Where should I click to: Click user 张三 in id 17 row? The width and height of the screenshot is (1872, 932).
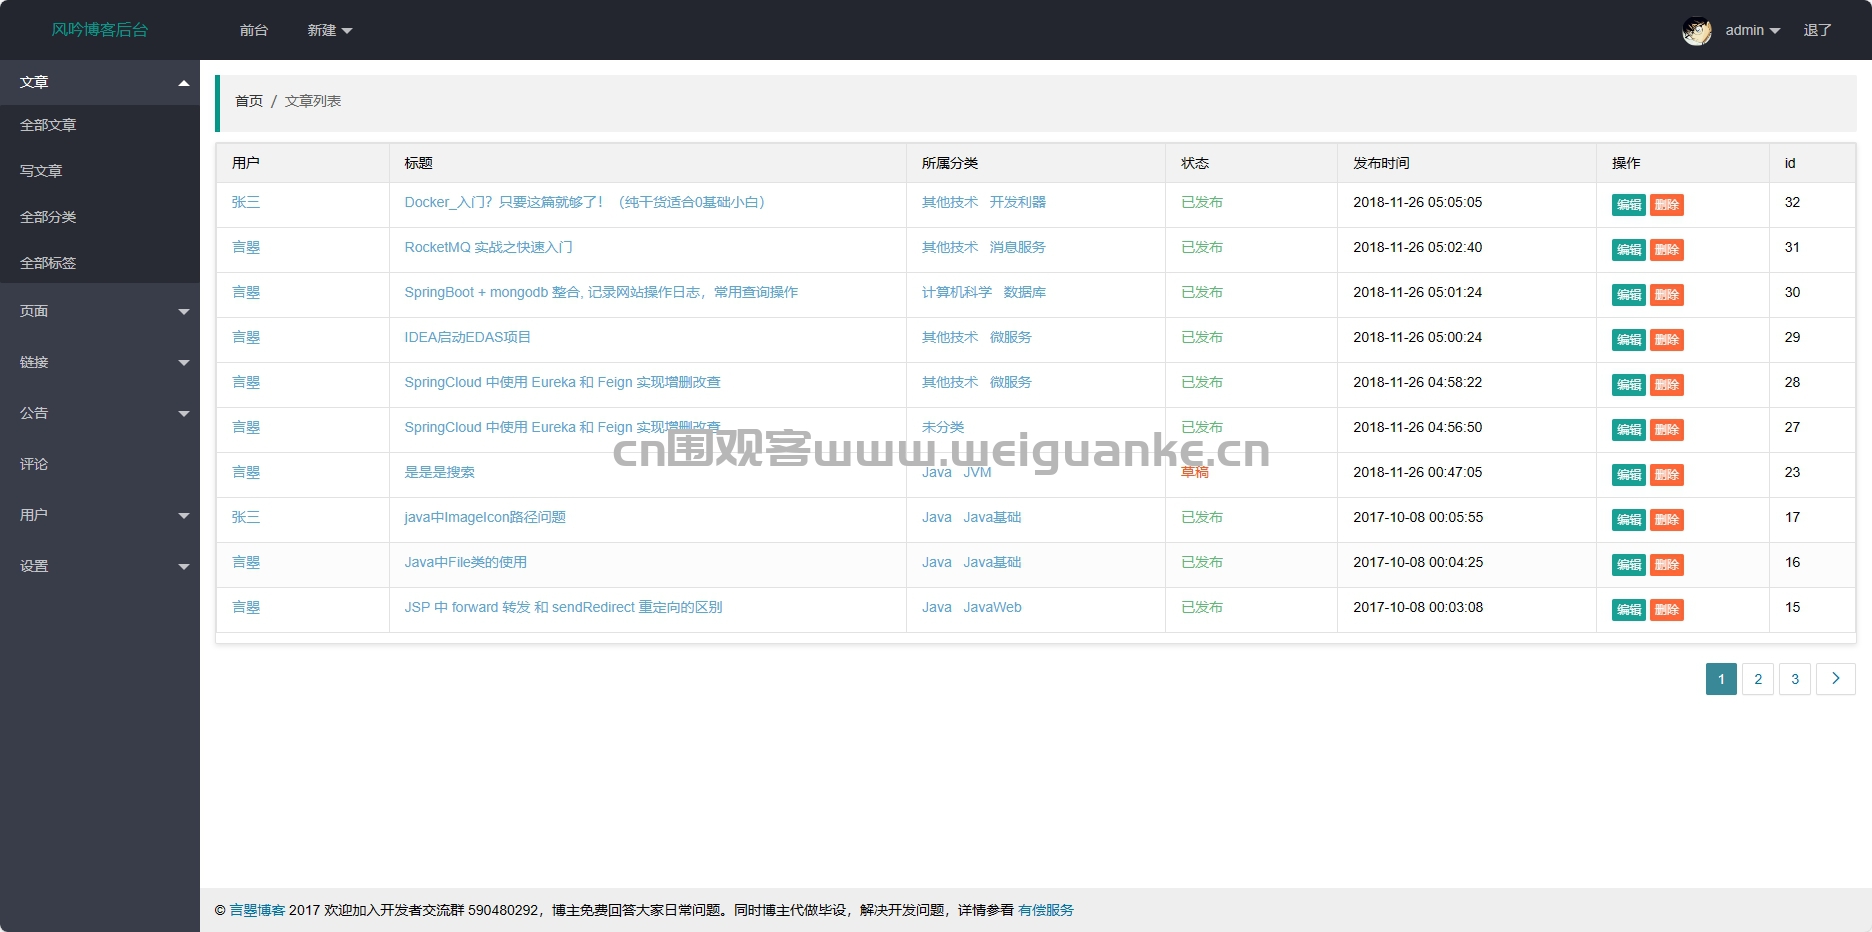(246, 517)
